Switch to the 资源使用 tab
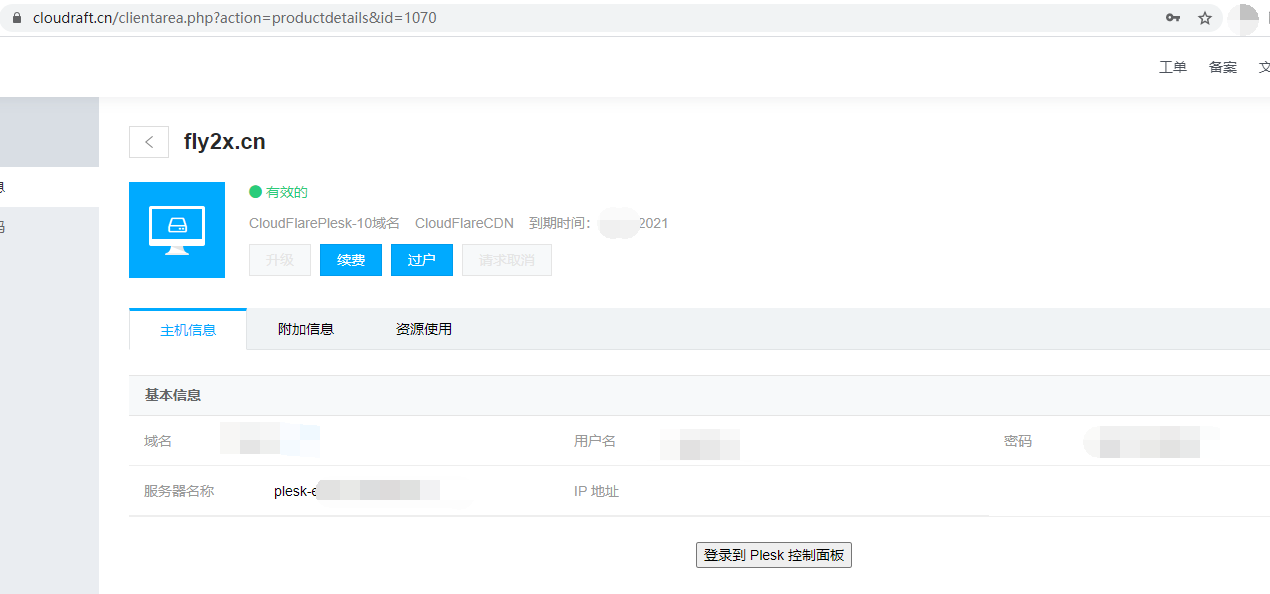 pos(424,329)
